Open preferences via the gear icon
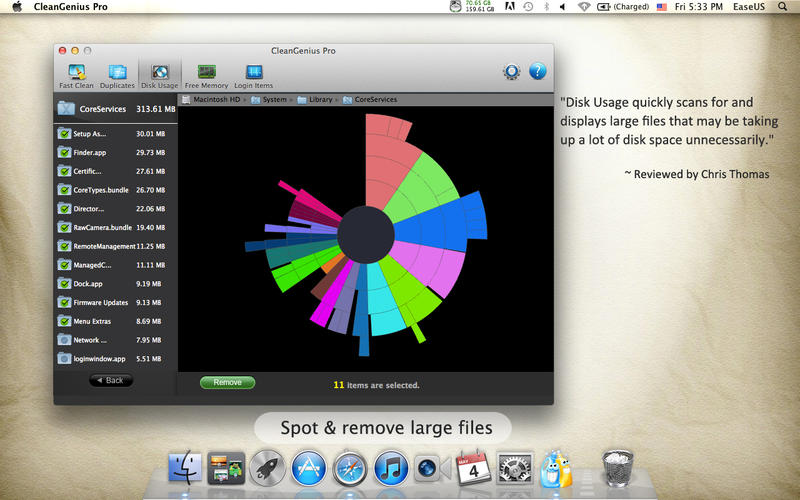 point(511,71)
